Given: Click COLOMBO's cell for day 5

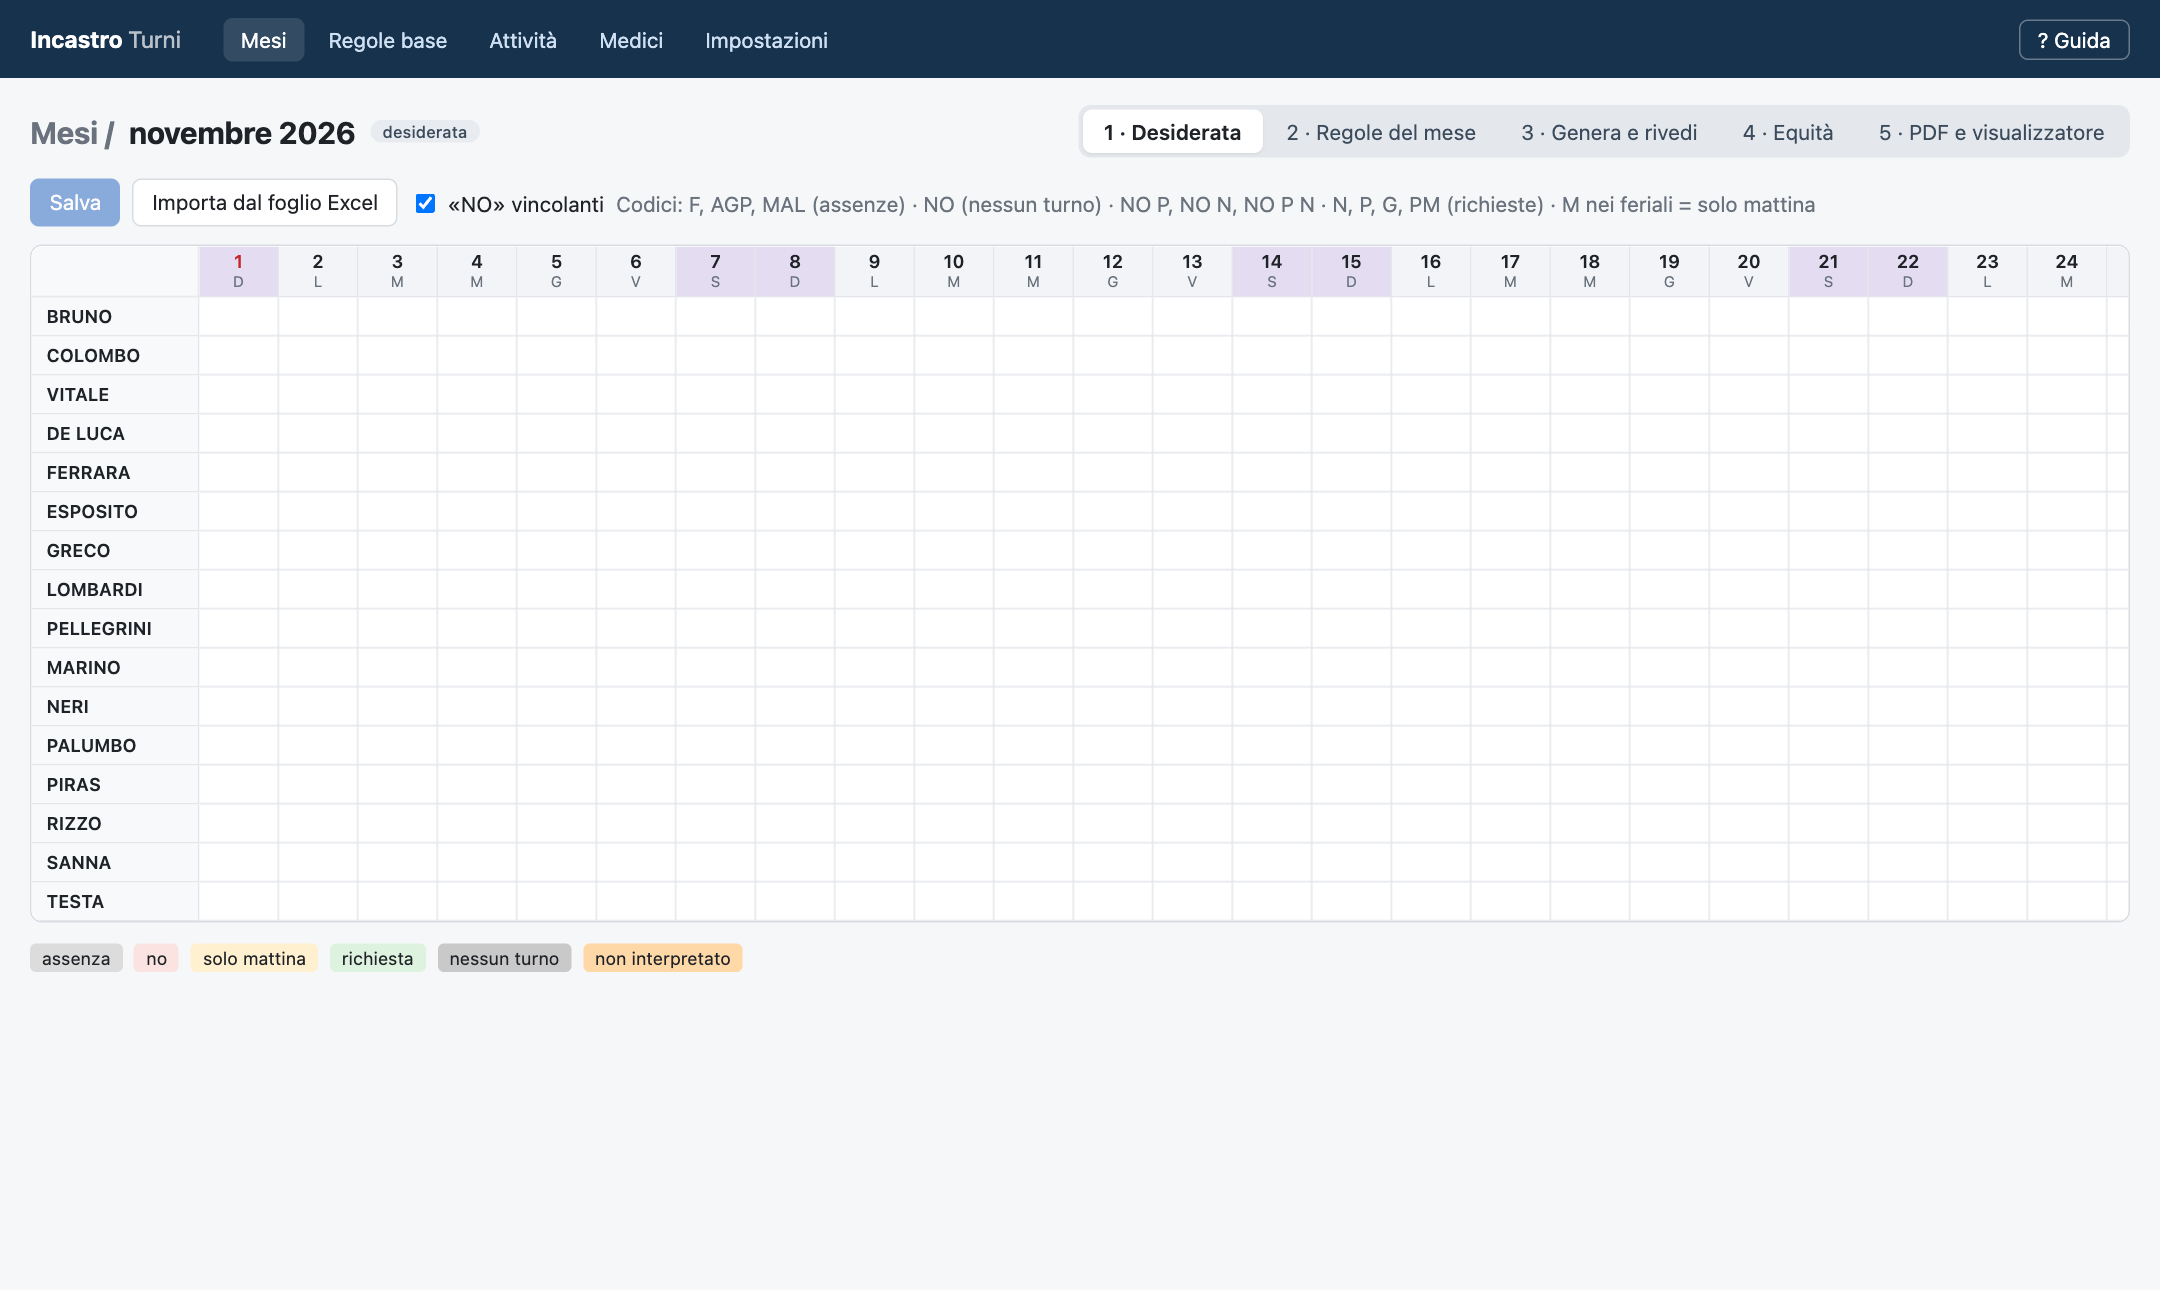Looking at the screenshot, I should click(556, 355).
